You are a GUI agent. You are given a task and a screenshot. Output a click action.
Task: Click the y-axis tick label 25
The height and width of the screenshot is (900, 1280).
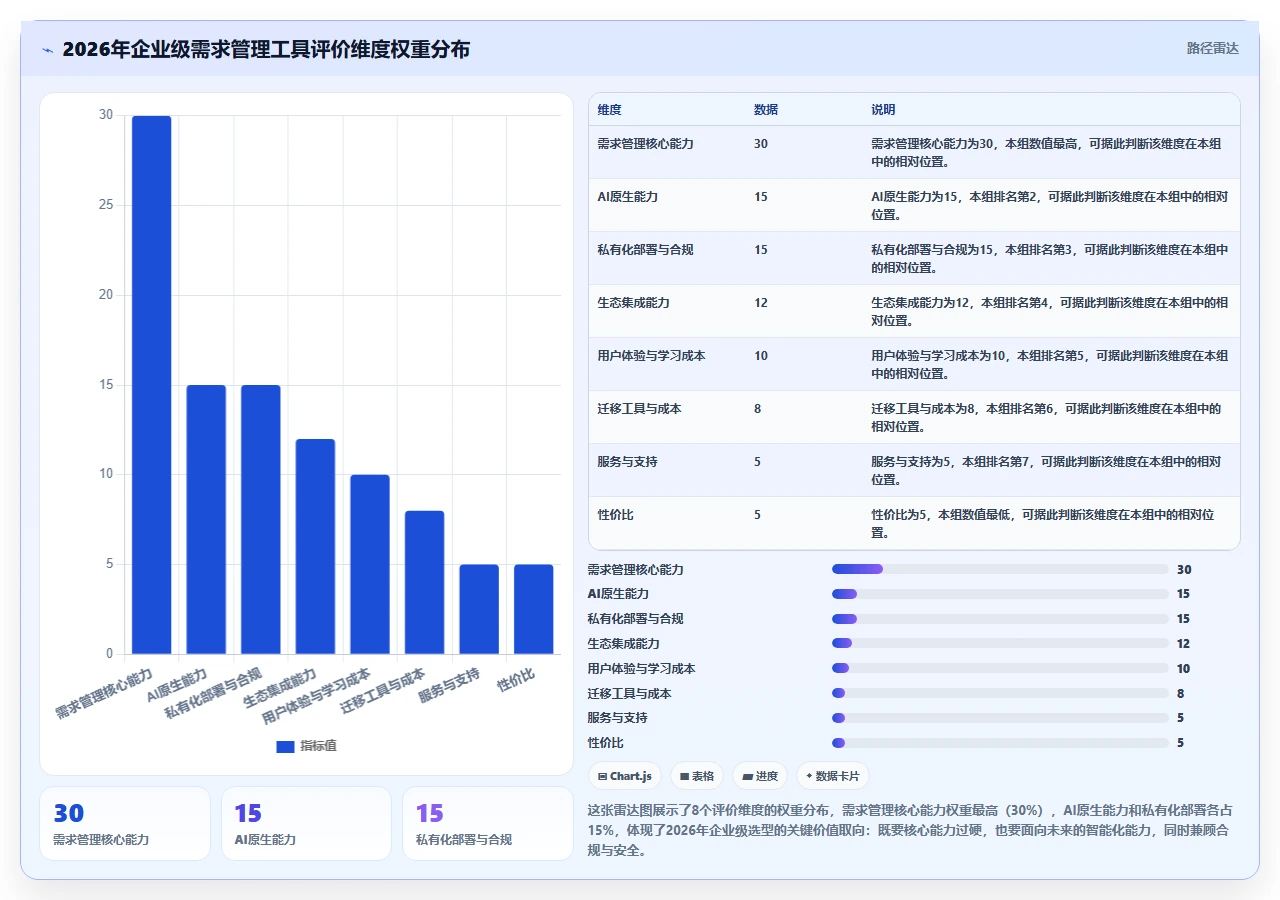[x=106, y=205]
